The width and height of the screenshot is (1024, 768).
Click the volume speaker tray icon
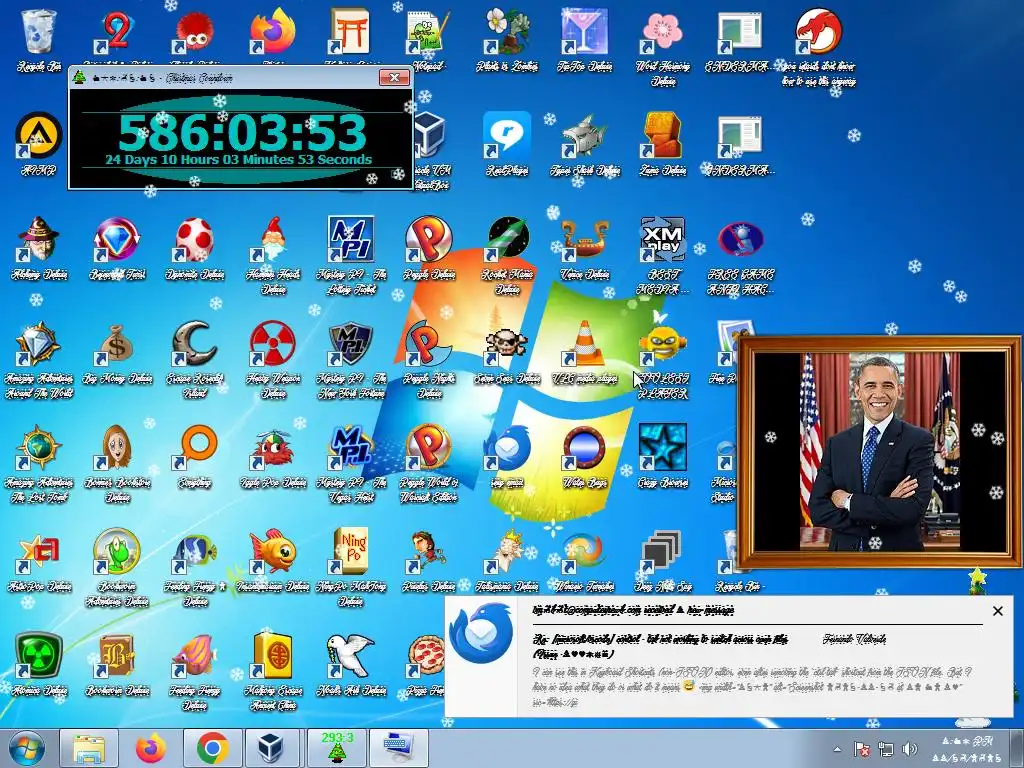click(x=909, y=750)
